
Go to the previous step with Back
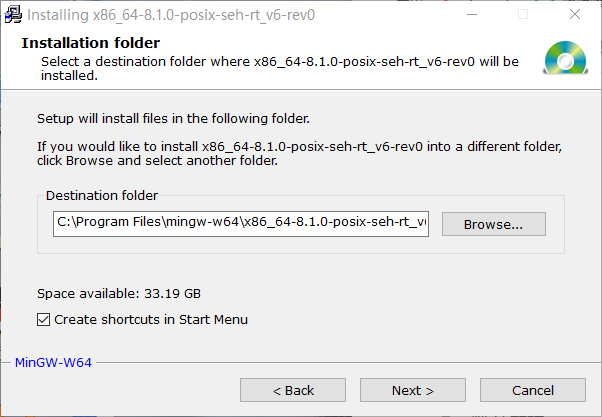coord(293,390)
